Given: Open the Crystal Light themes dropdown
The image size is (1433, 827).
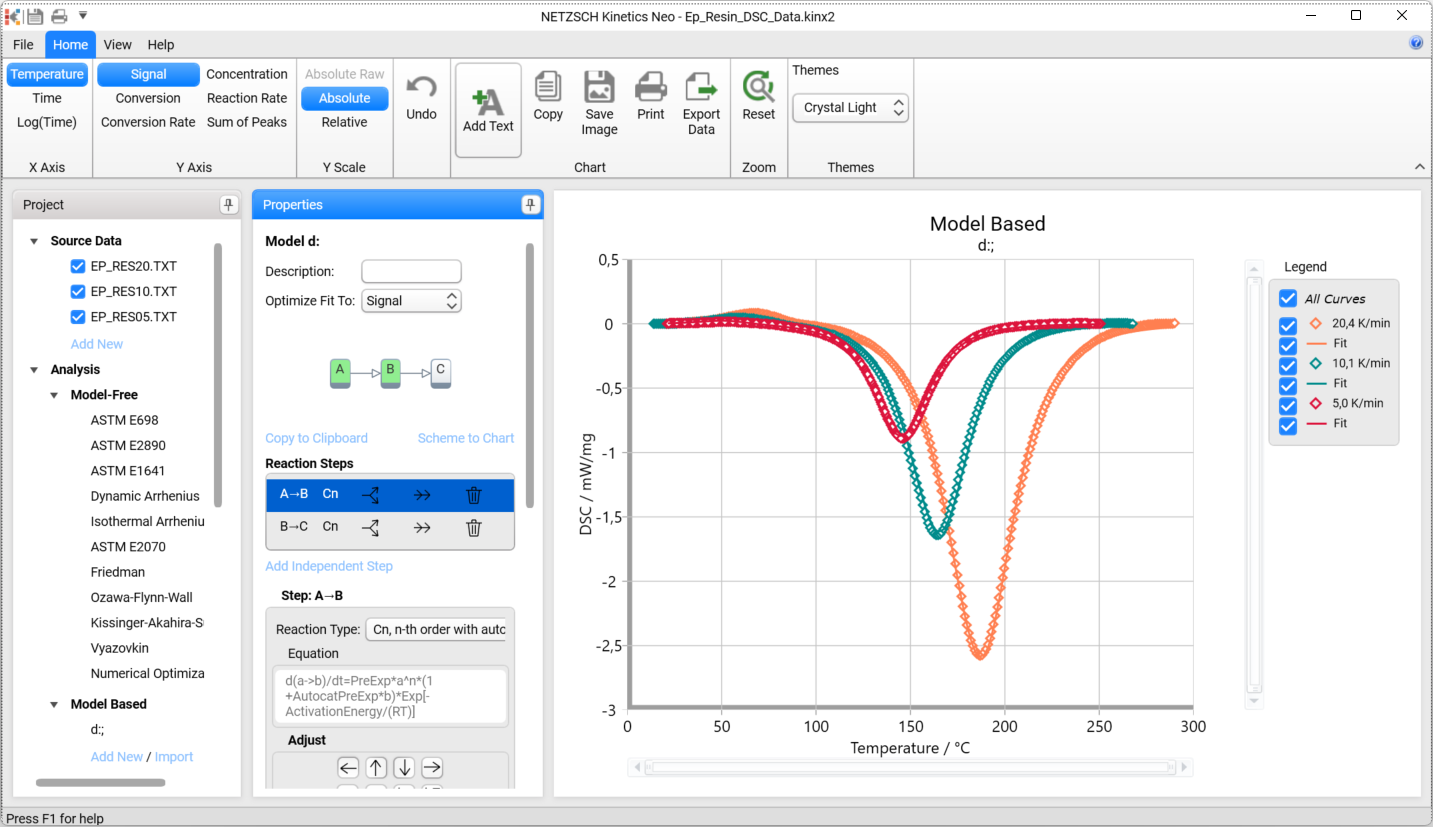Looking at the screenshot, I should coord(850,108).
